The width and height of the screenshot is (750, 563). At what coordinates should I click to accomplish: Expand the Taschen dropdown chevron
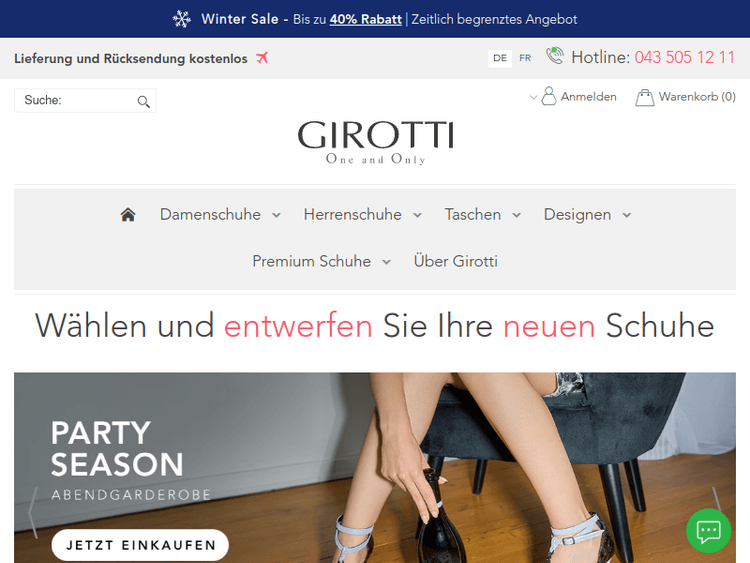(x=517, y=216)
